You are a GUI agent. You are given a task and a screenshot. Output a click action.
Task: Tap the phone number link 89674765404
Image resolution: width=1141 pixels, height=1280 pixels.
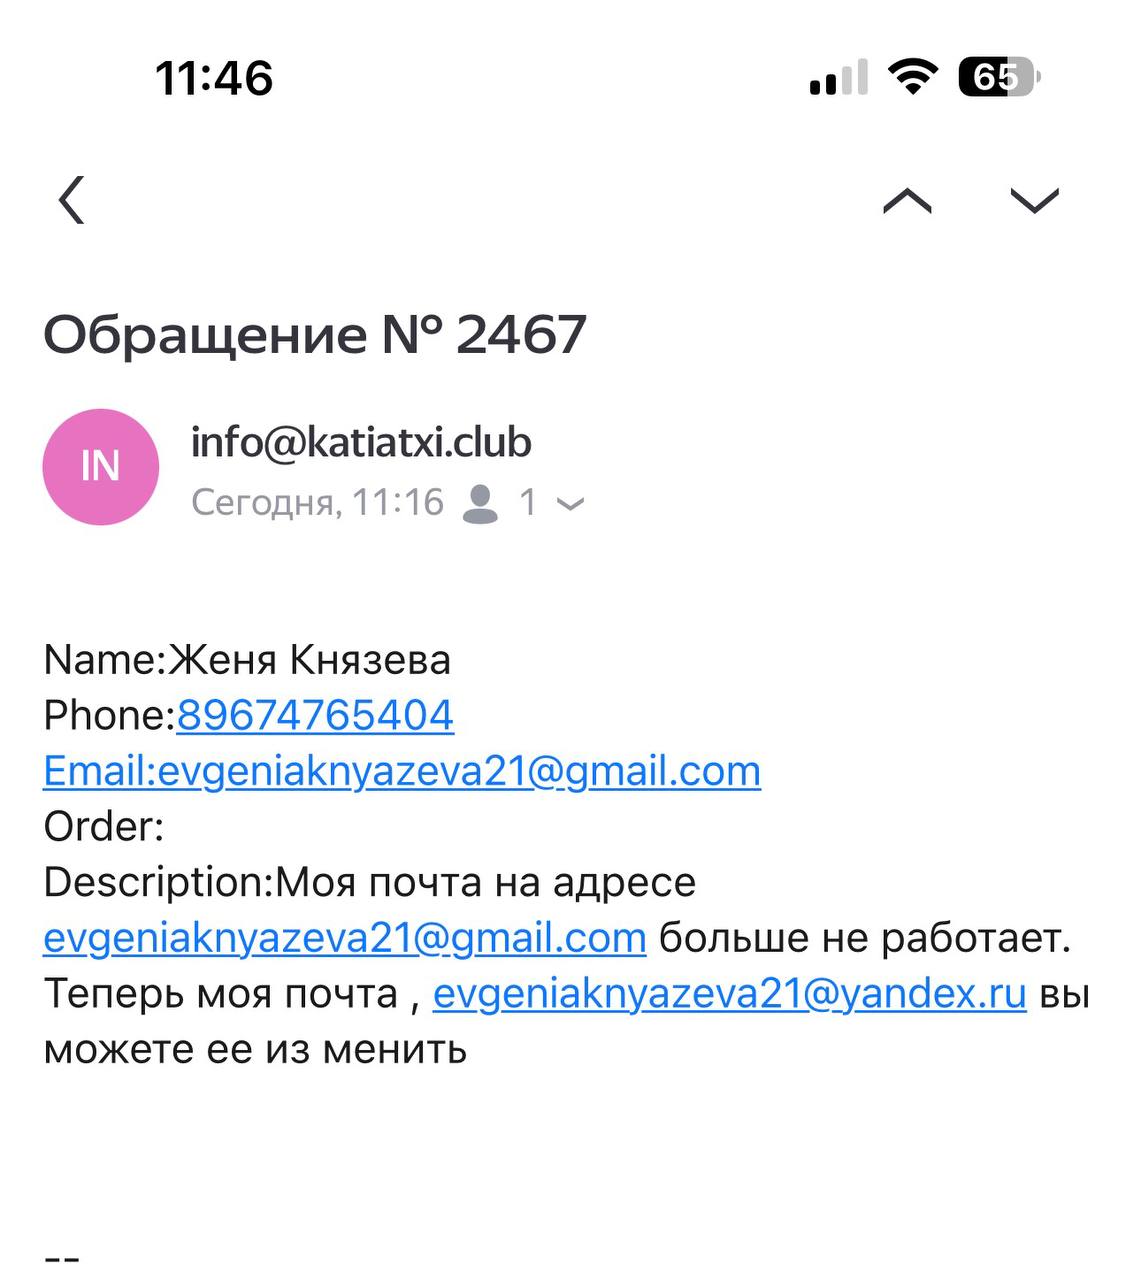315,715
